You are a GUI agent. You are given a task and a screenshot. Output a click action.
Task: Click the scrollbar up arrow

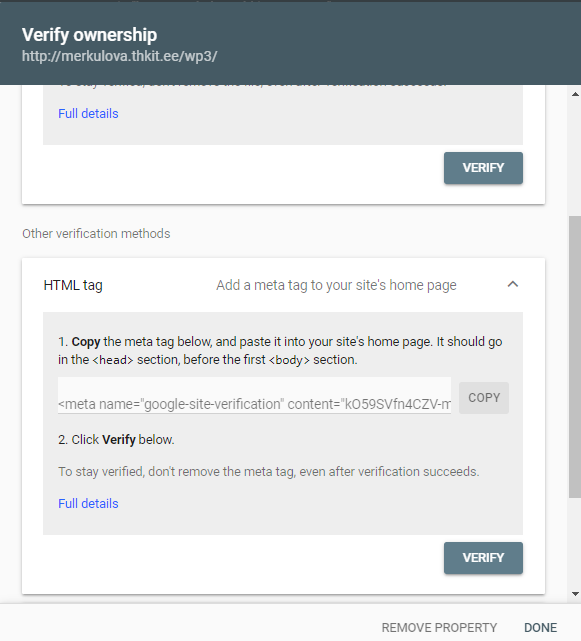575,94
